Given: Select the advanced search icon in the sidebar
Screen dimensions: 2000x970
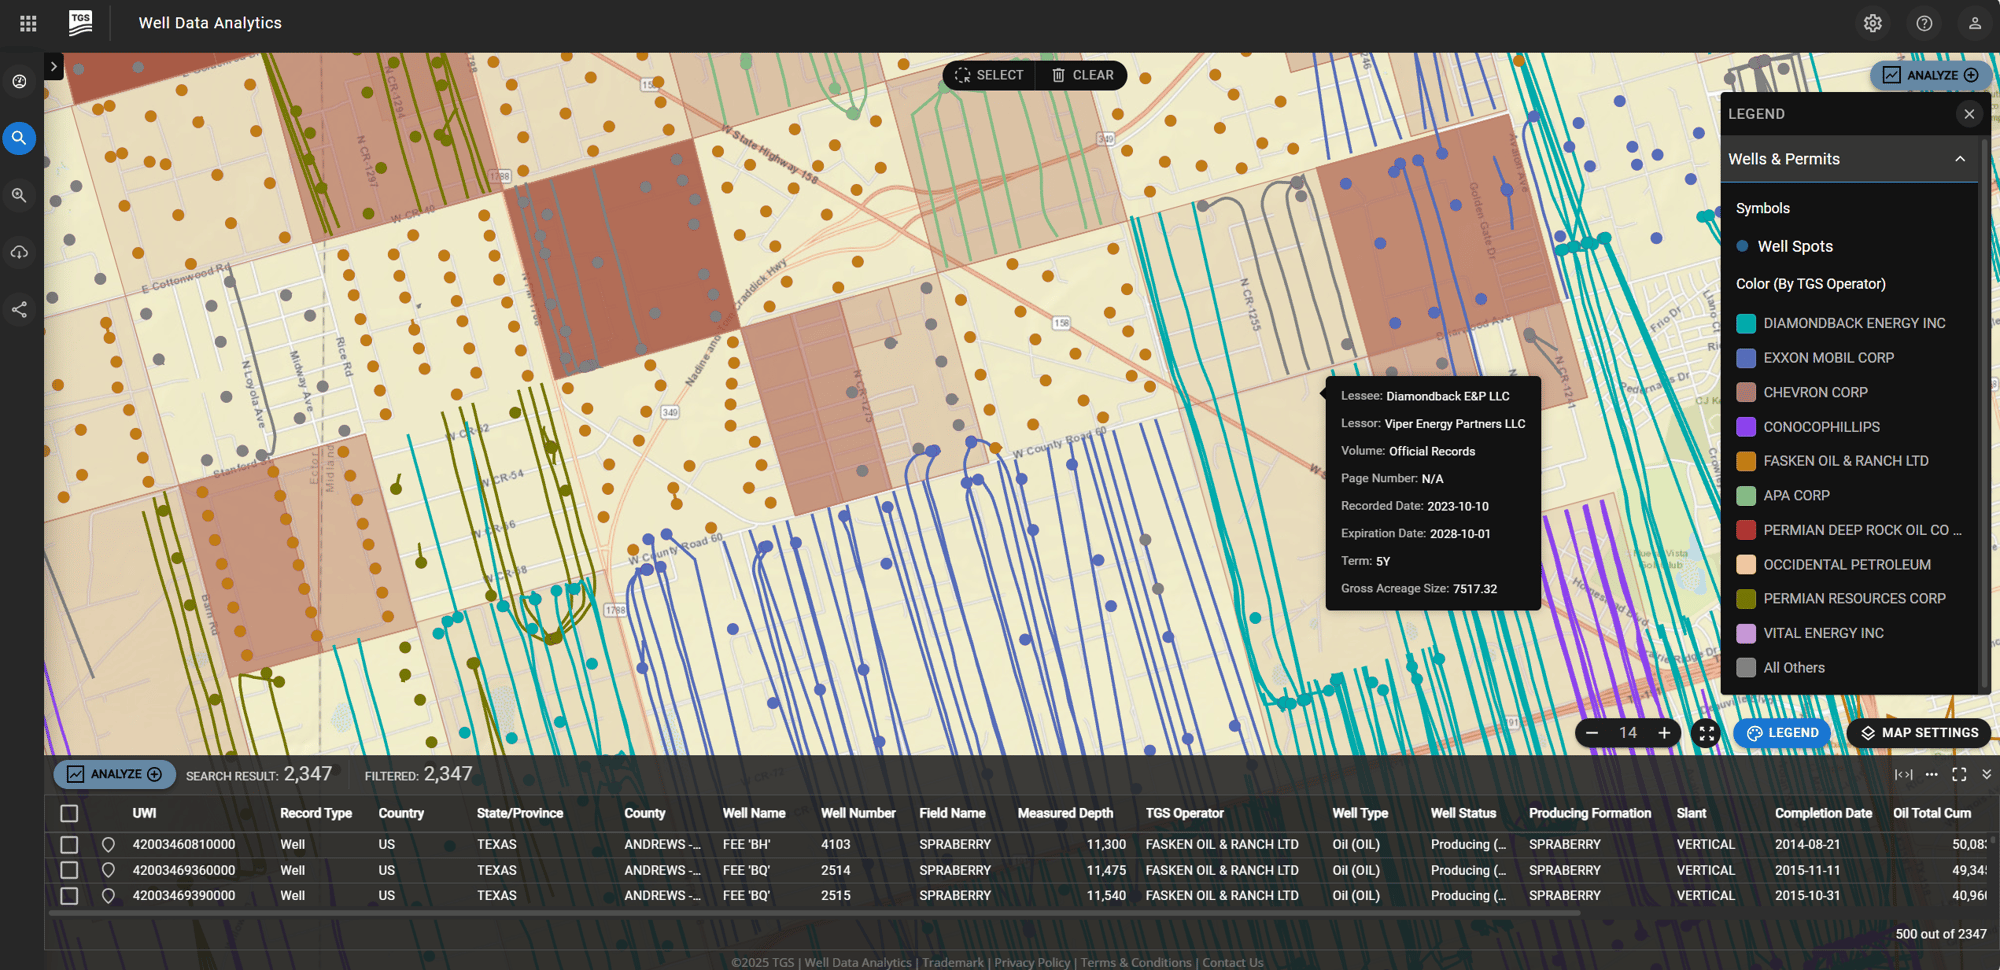Looking at the screenshot, I should (x=19, y=195).
